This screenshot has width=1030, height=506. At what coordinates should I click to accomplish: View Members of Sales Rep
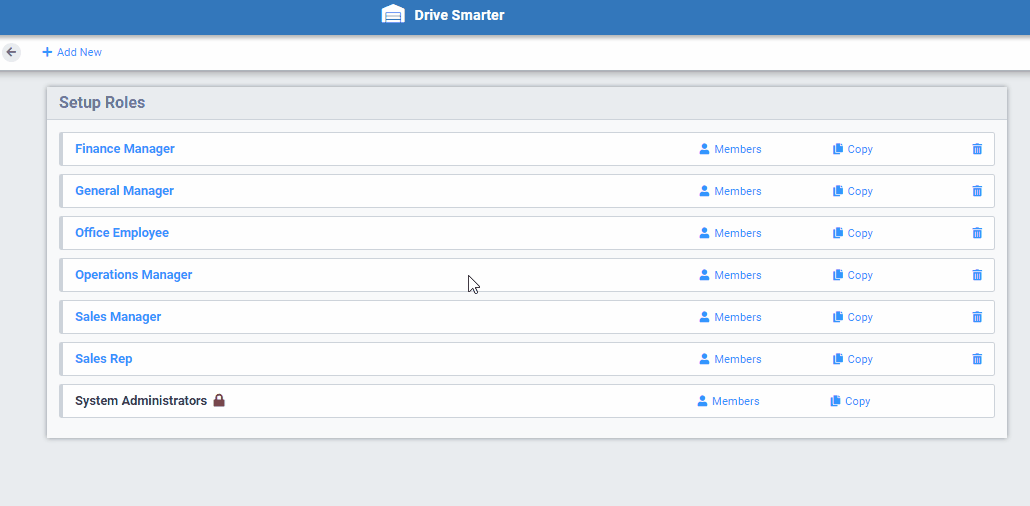pyautogui.click(x=730, y=359)
